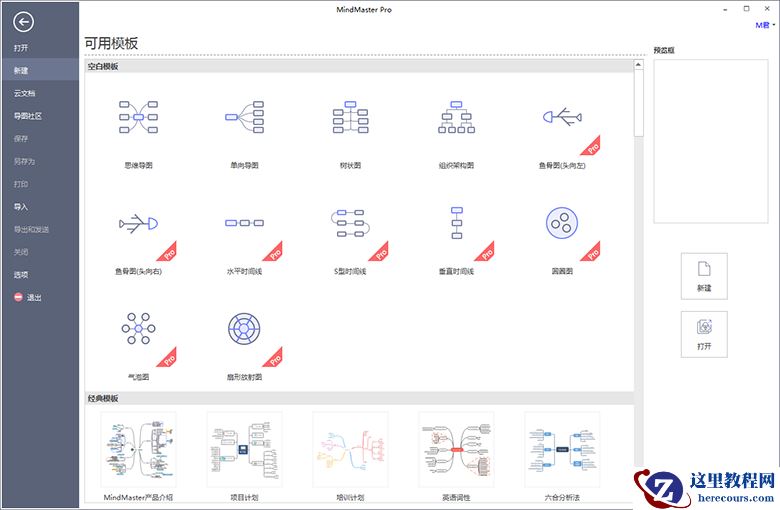Click the 打开 button under preview
This screenshot has height=510, width=780.
pos(704,334)
